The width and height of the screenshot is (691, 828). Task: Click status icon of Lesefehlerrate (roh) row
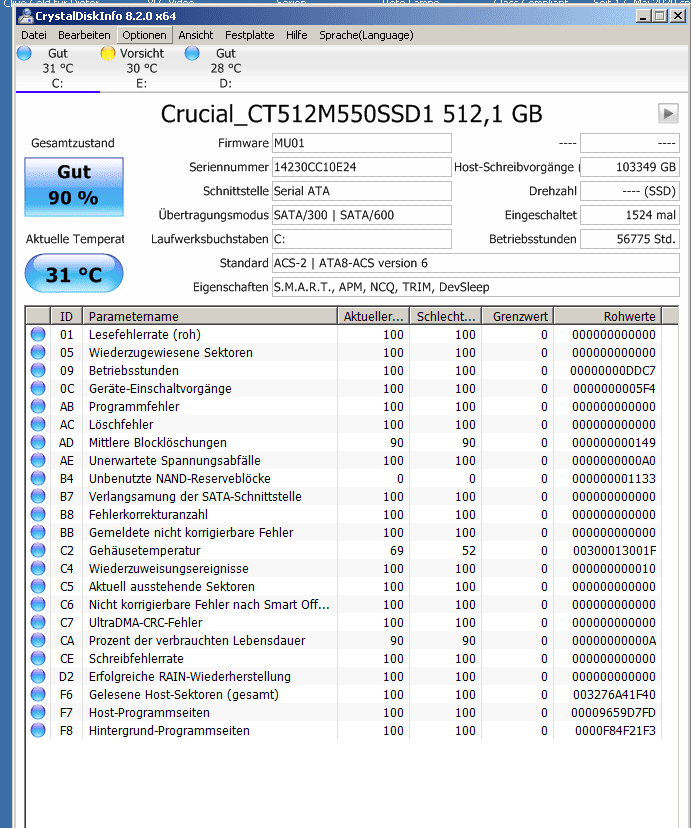tap(38, 334)
